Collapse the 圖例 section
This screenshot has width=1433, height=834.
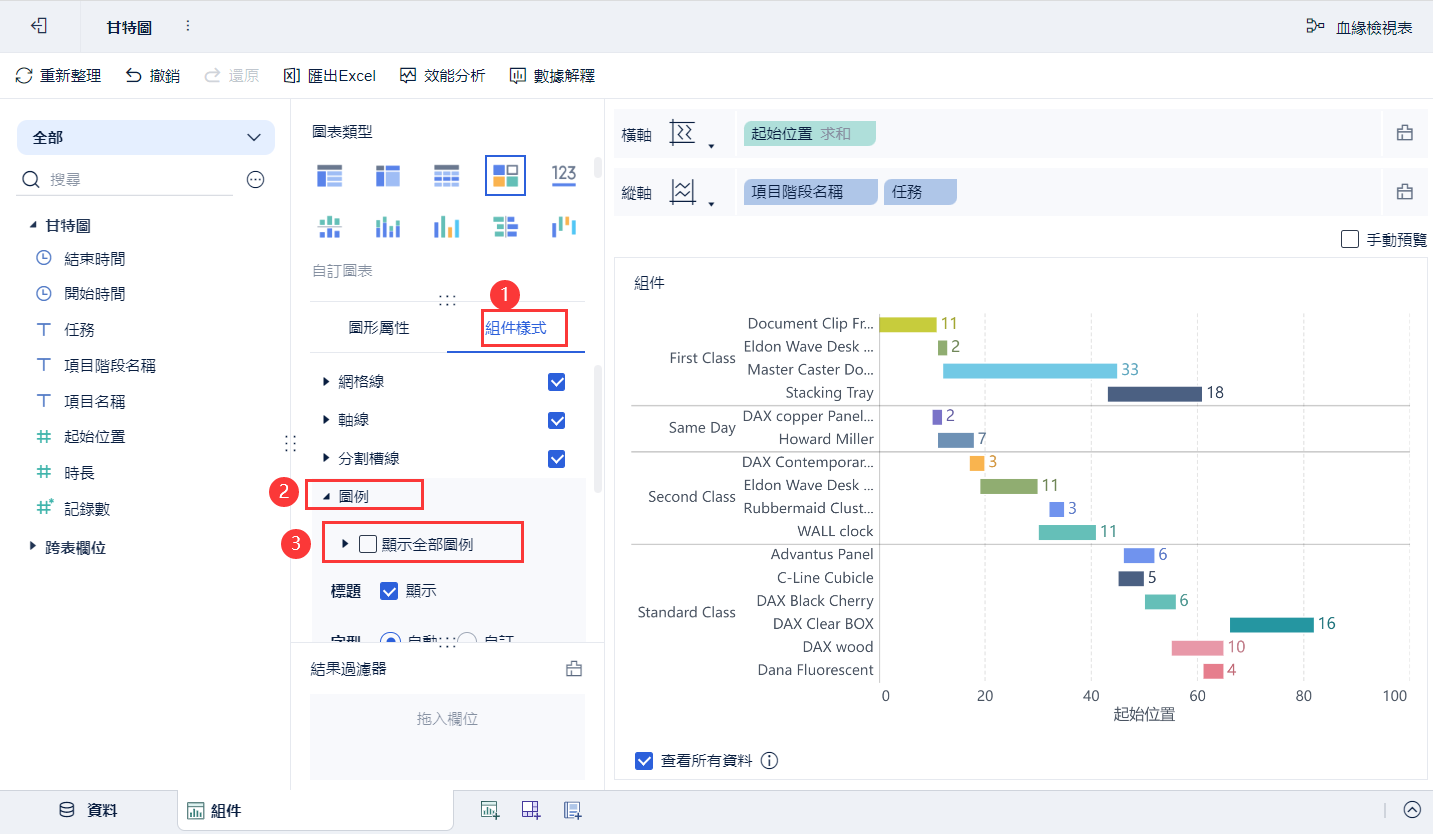pos(326,495)
